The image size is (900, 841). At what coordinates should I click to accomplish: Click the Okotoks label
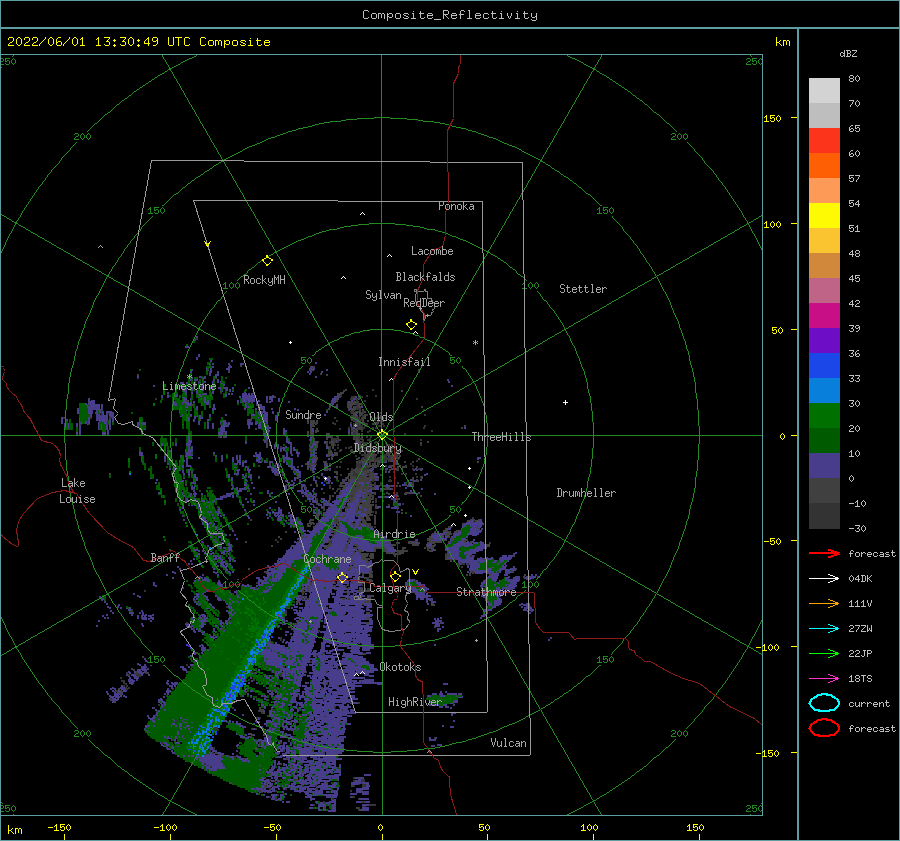click(400, 667)
